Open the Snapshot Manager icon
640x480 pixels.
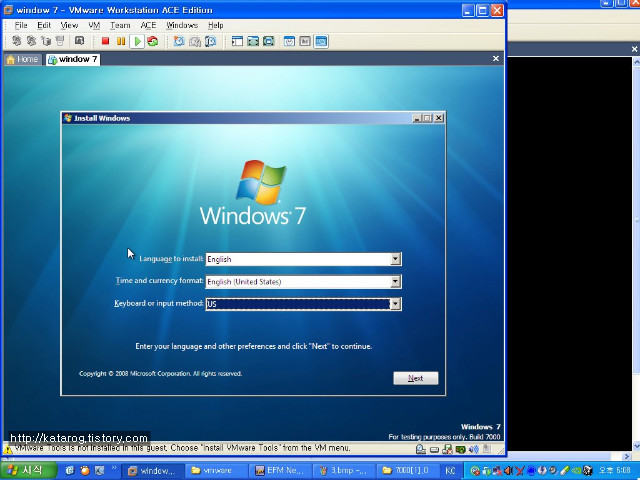pos(211,41)
